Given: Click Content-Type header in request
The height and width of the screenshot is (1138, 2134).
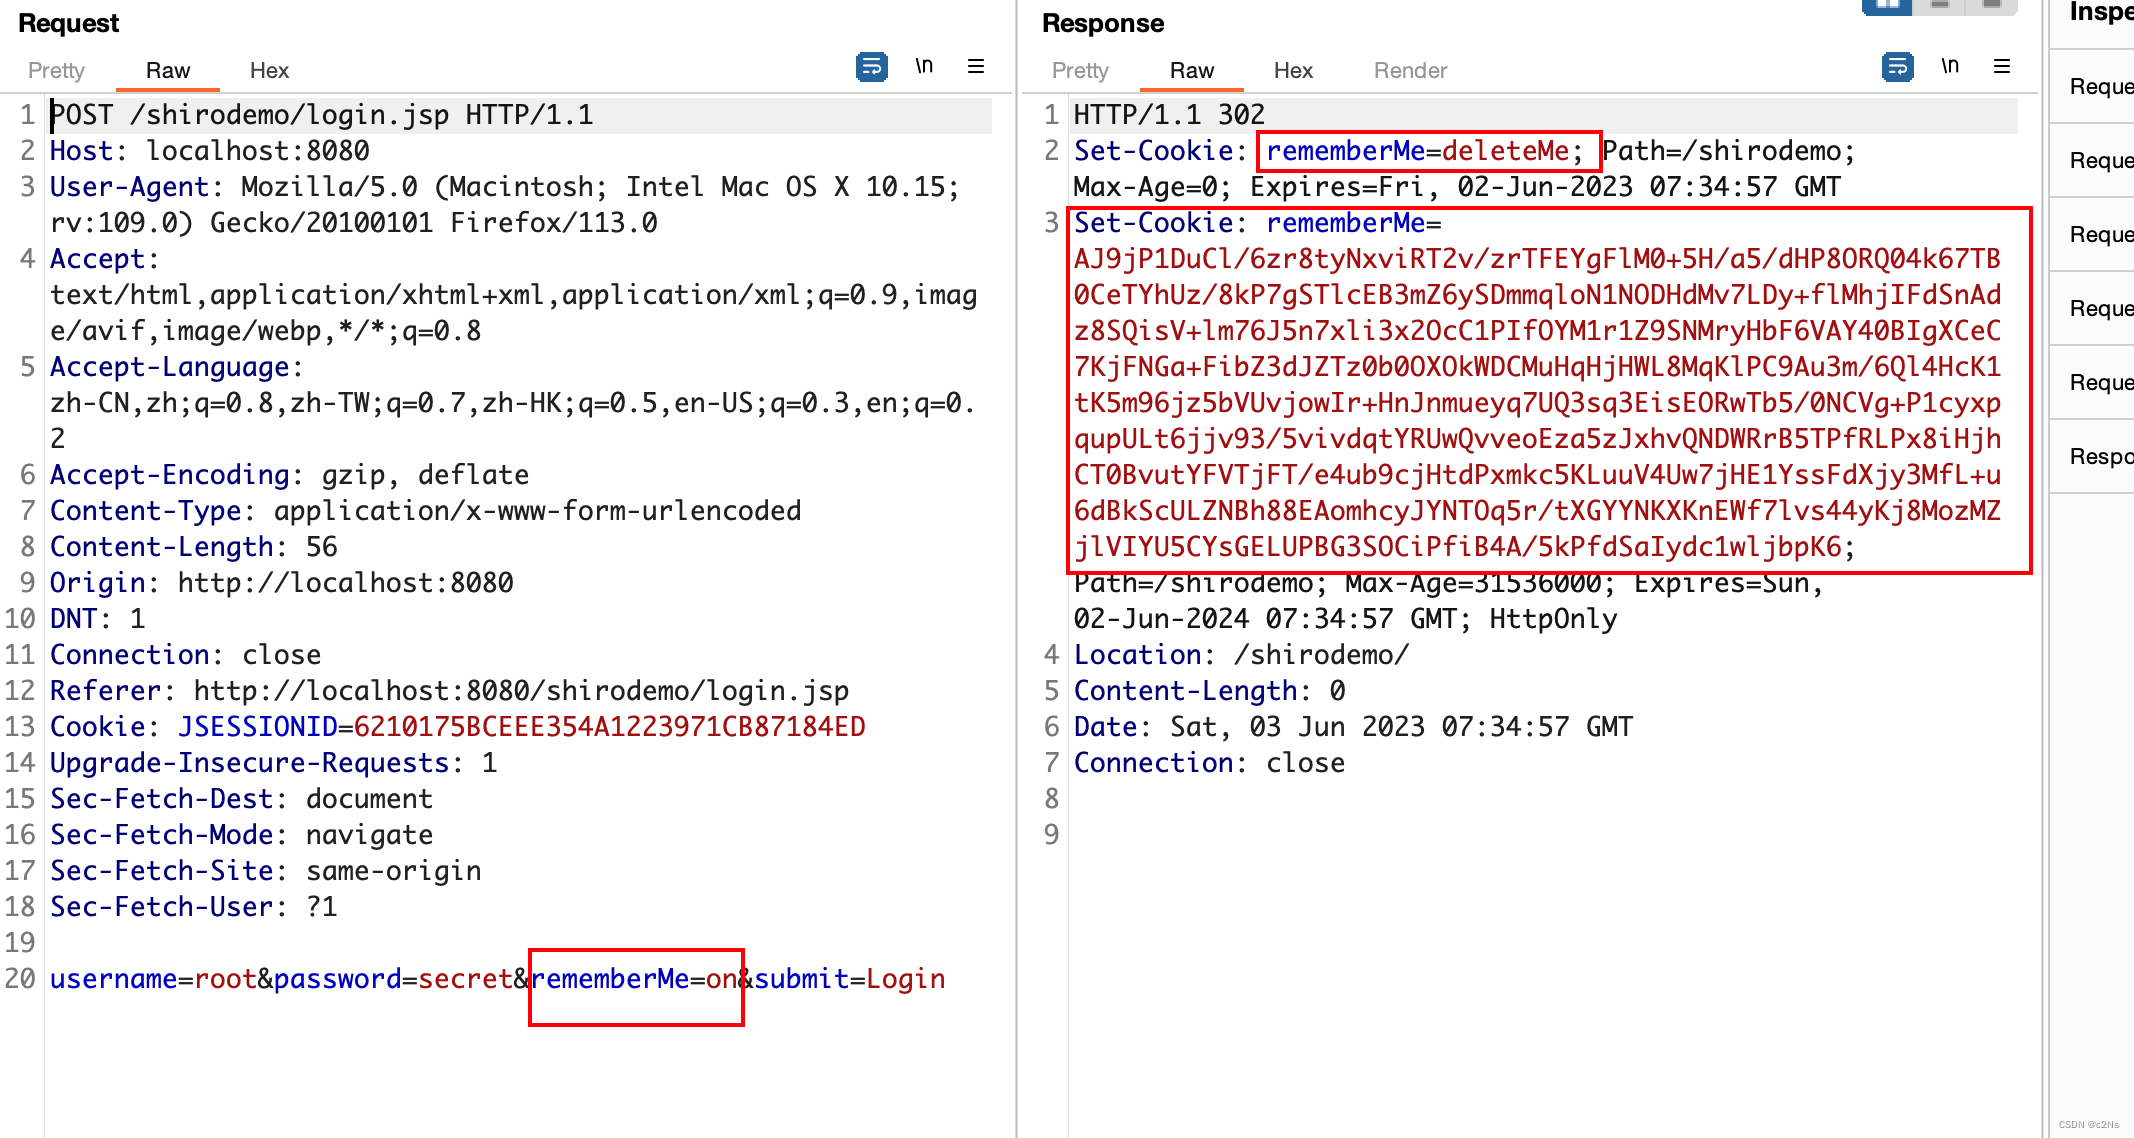Looking at the screenshot, I should 426,511.
